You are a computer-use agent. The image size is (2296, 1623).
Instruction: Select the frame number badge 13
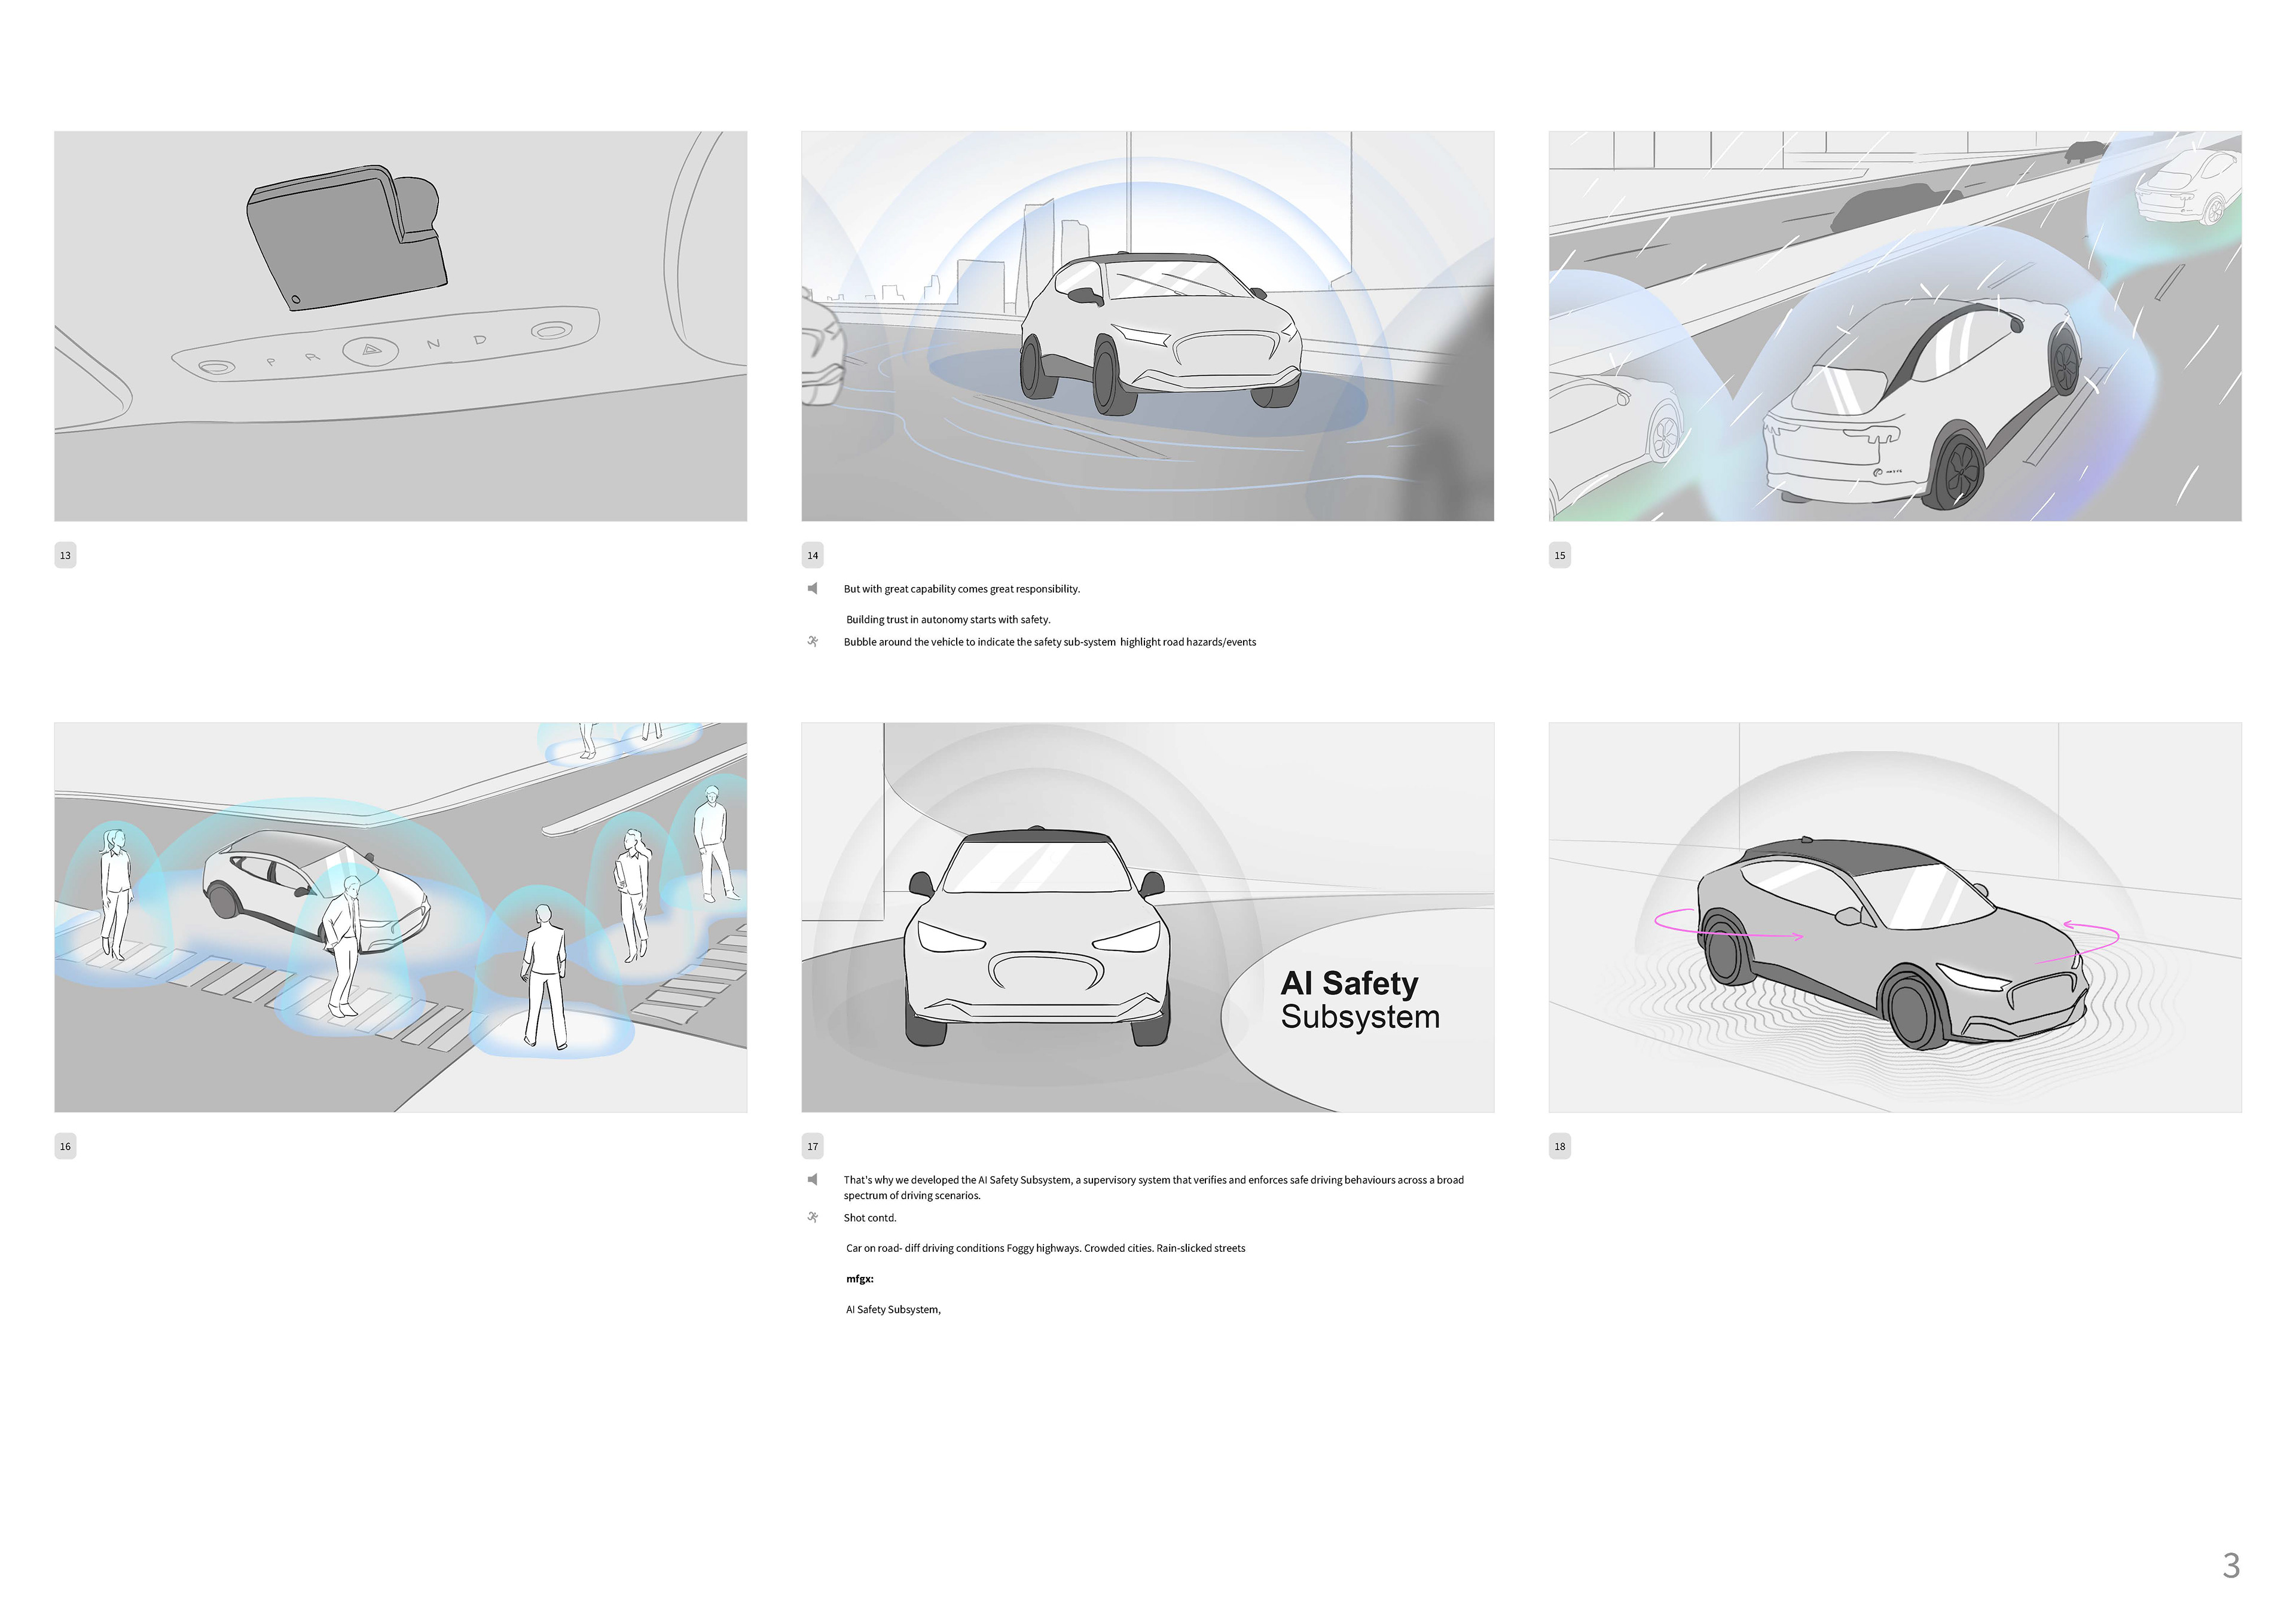65,555
